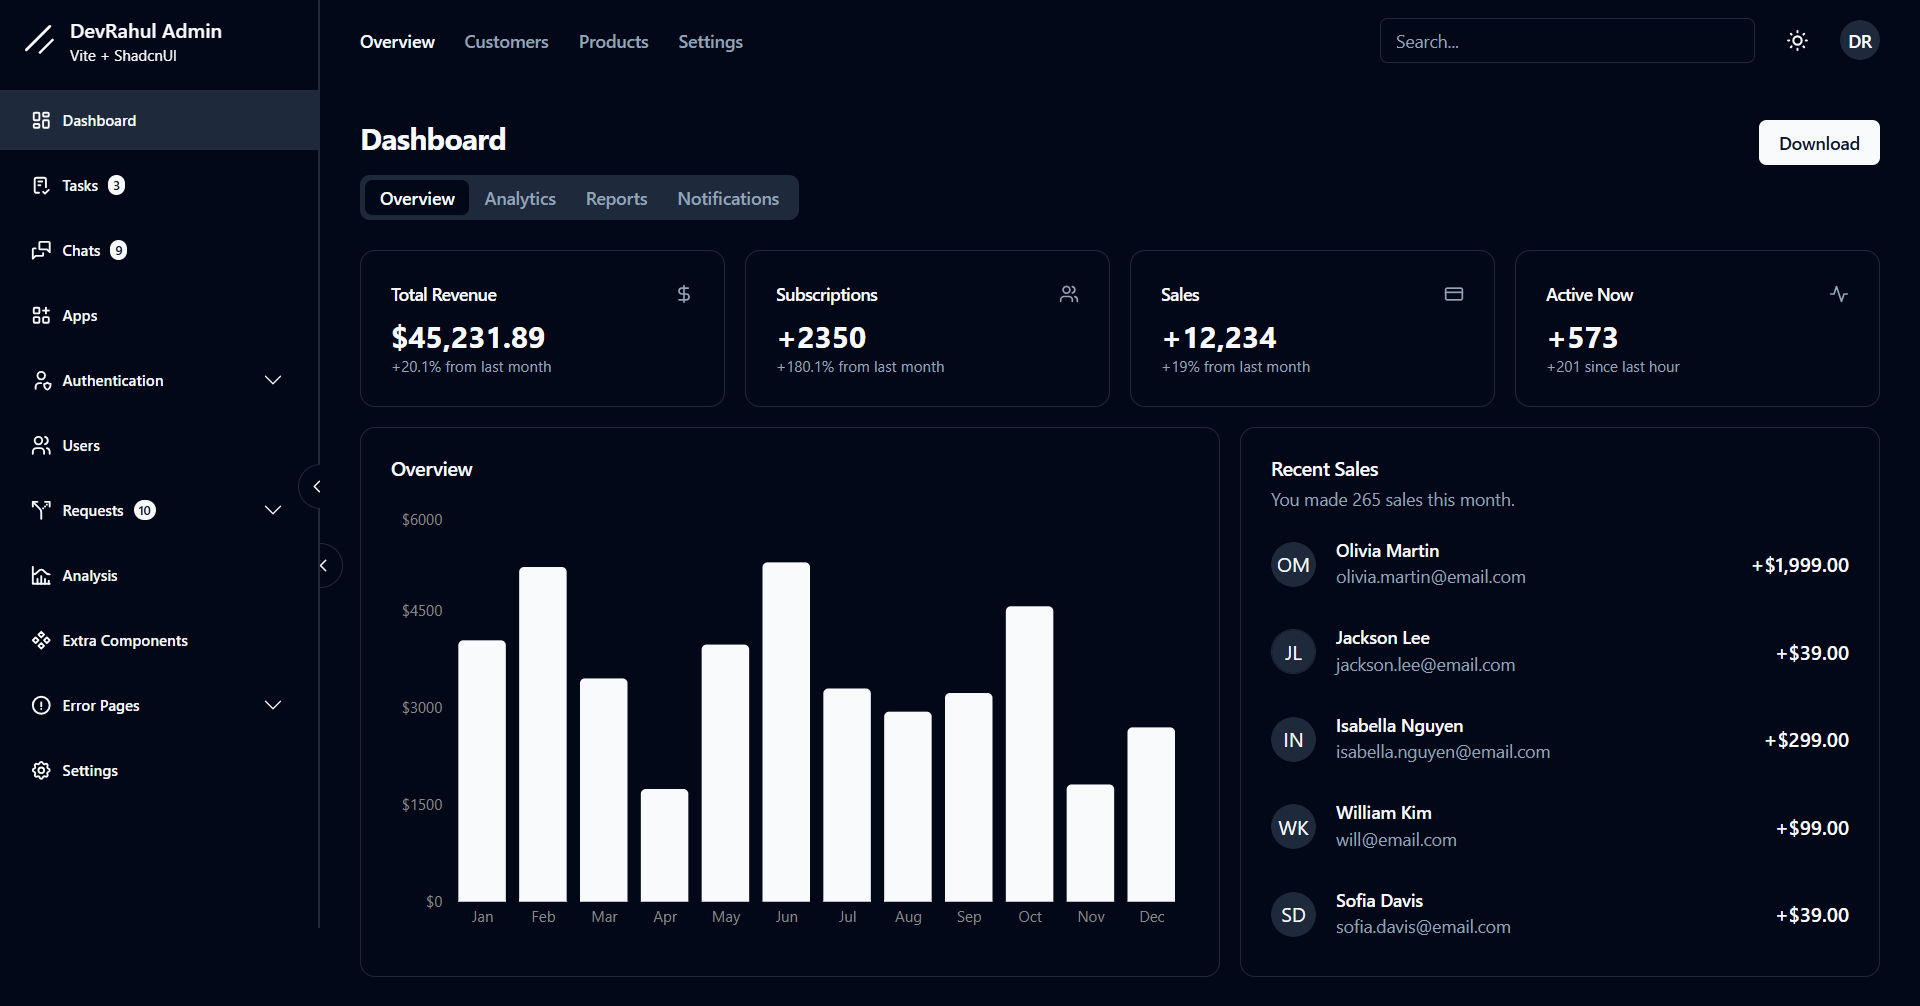Collapse the sidebar using the chevron handle
Viewport: 1920px width, 1006px height.
(316, 486)
